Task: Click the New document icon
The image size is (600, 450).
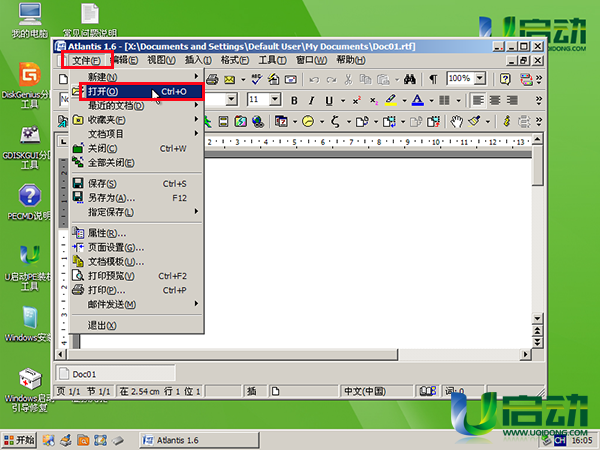Action: 64,79
